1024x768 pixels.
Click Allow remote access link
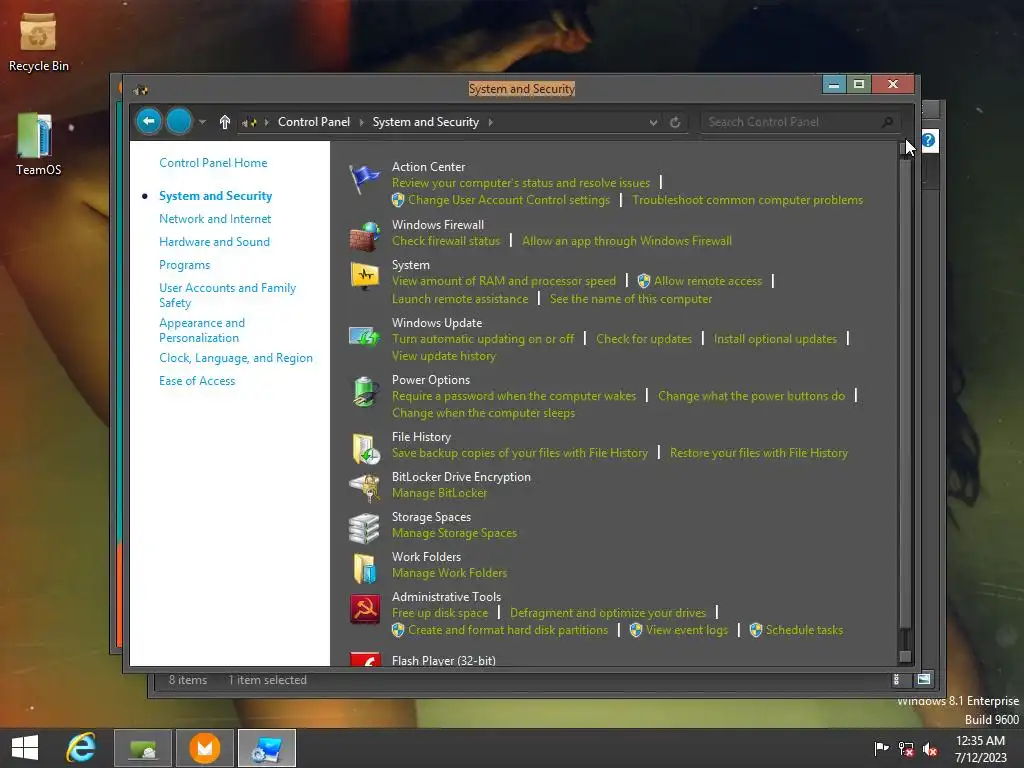pos(708,281)
